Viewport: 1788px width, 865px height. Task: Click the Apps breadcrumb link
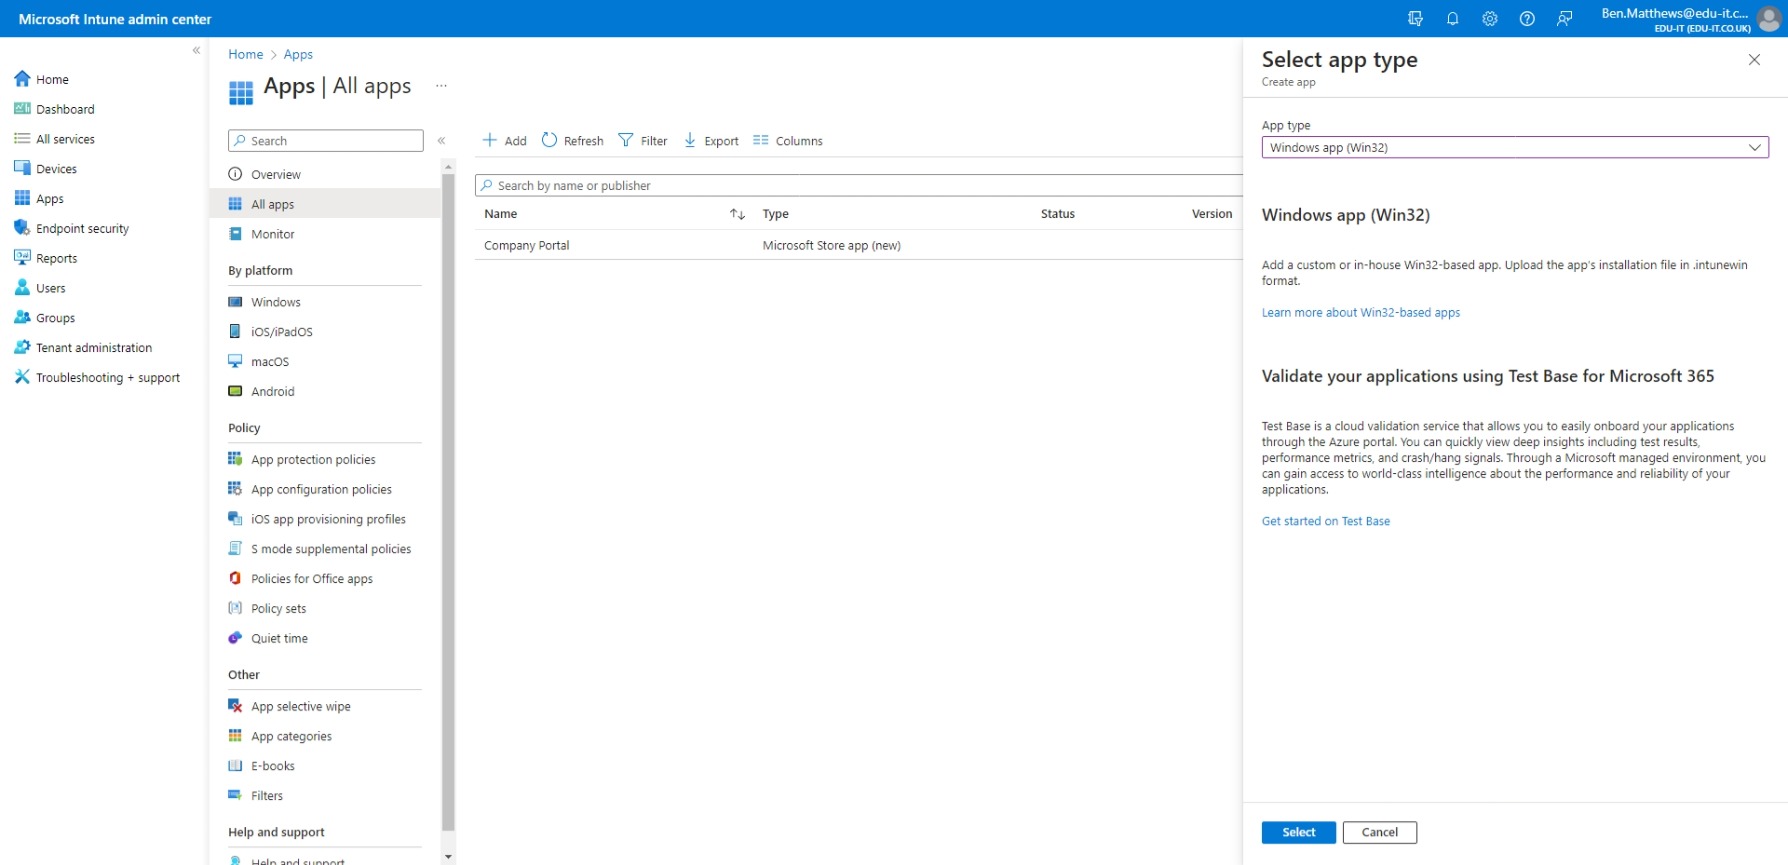point(298,54)
